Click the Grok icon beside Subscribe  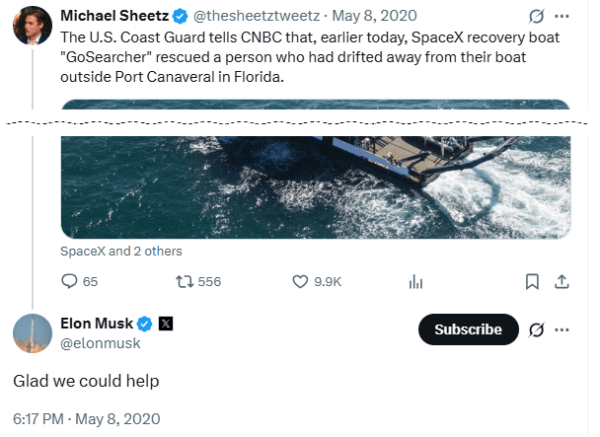[537, 329]
